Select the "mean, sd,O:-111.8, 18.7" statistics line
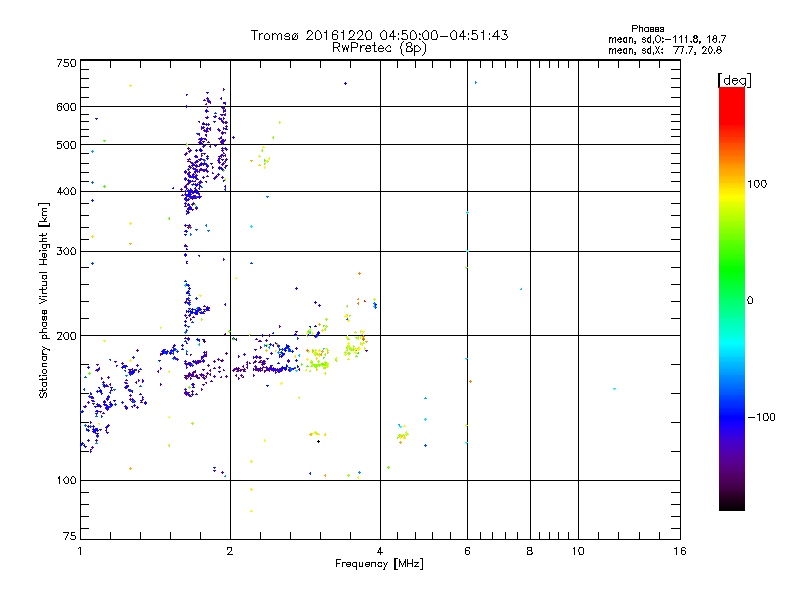This screenshot has height=600, width=800. (x=667, y=39)
